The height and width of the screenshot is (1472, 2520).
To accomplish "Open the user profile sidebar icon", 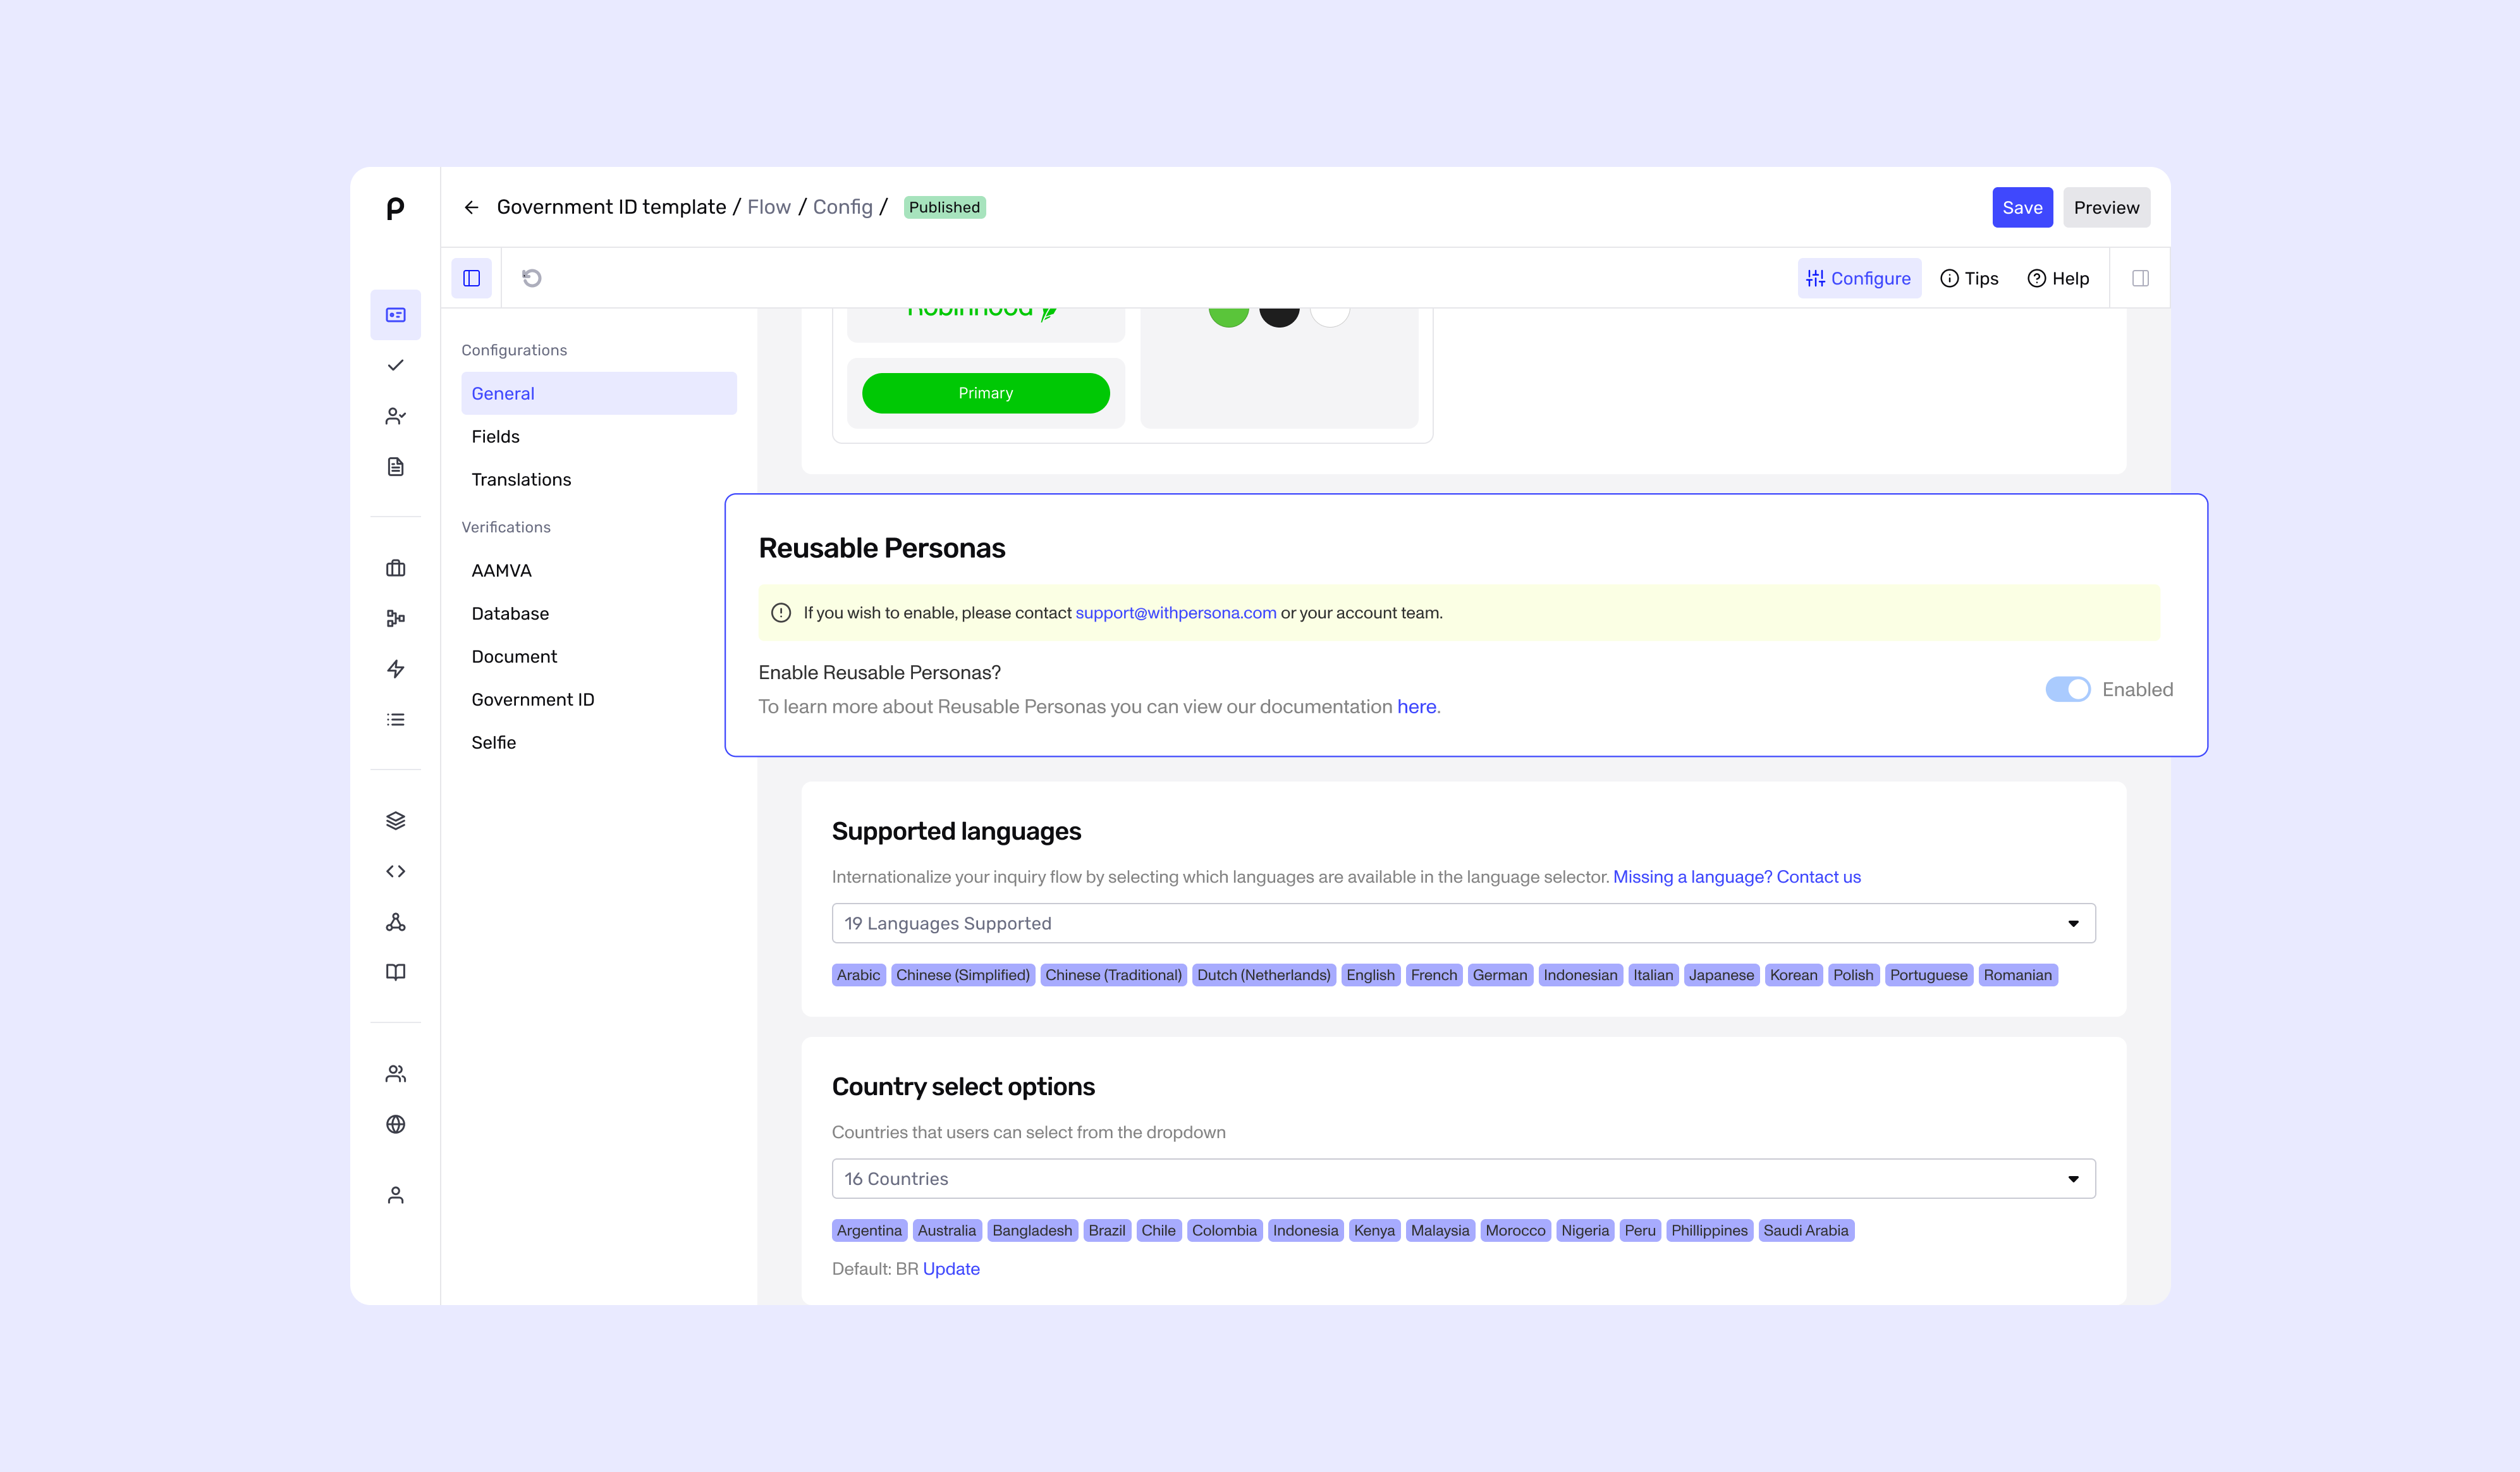I will pos(395,1195).
